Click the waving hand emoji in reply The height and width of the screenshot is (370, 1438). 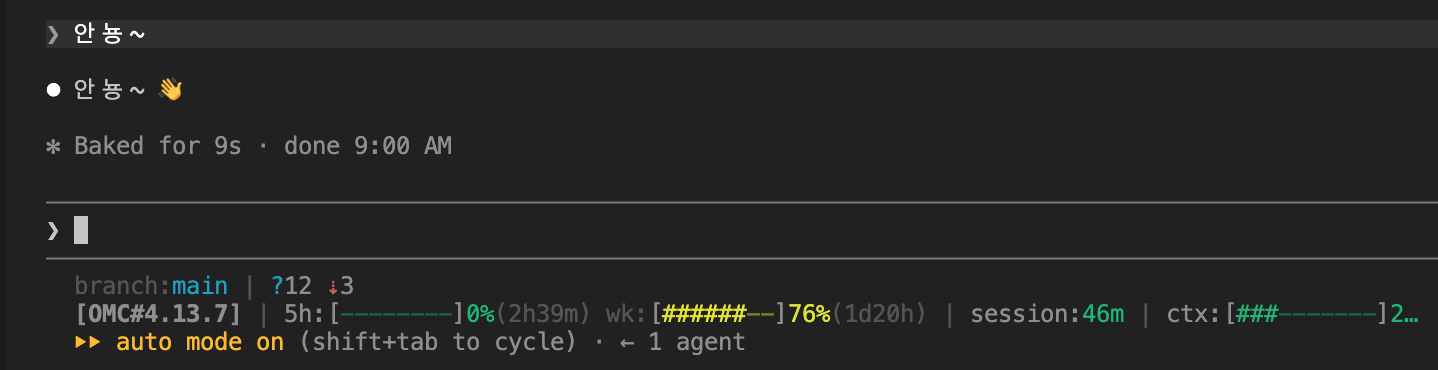(x=171, y=90)
